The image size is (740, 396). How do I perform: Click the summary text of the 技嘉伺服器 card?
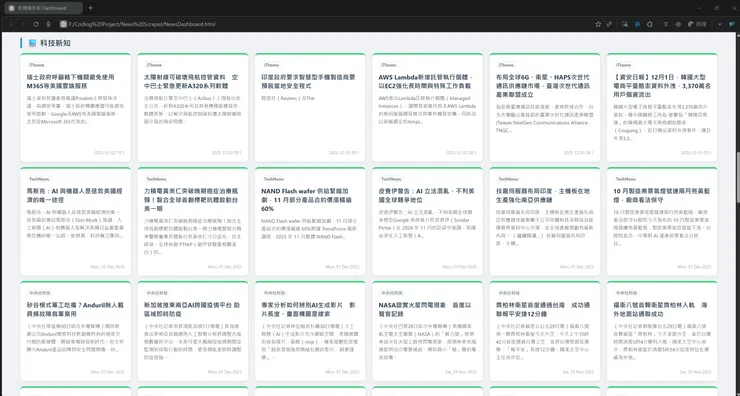pos(545,228)
